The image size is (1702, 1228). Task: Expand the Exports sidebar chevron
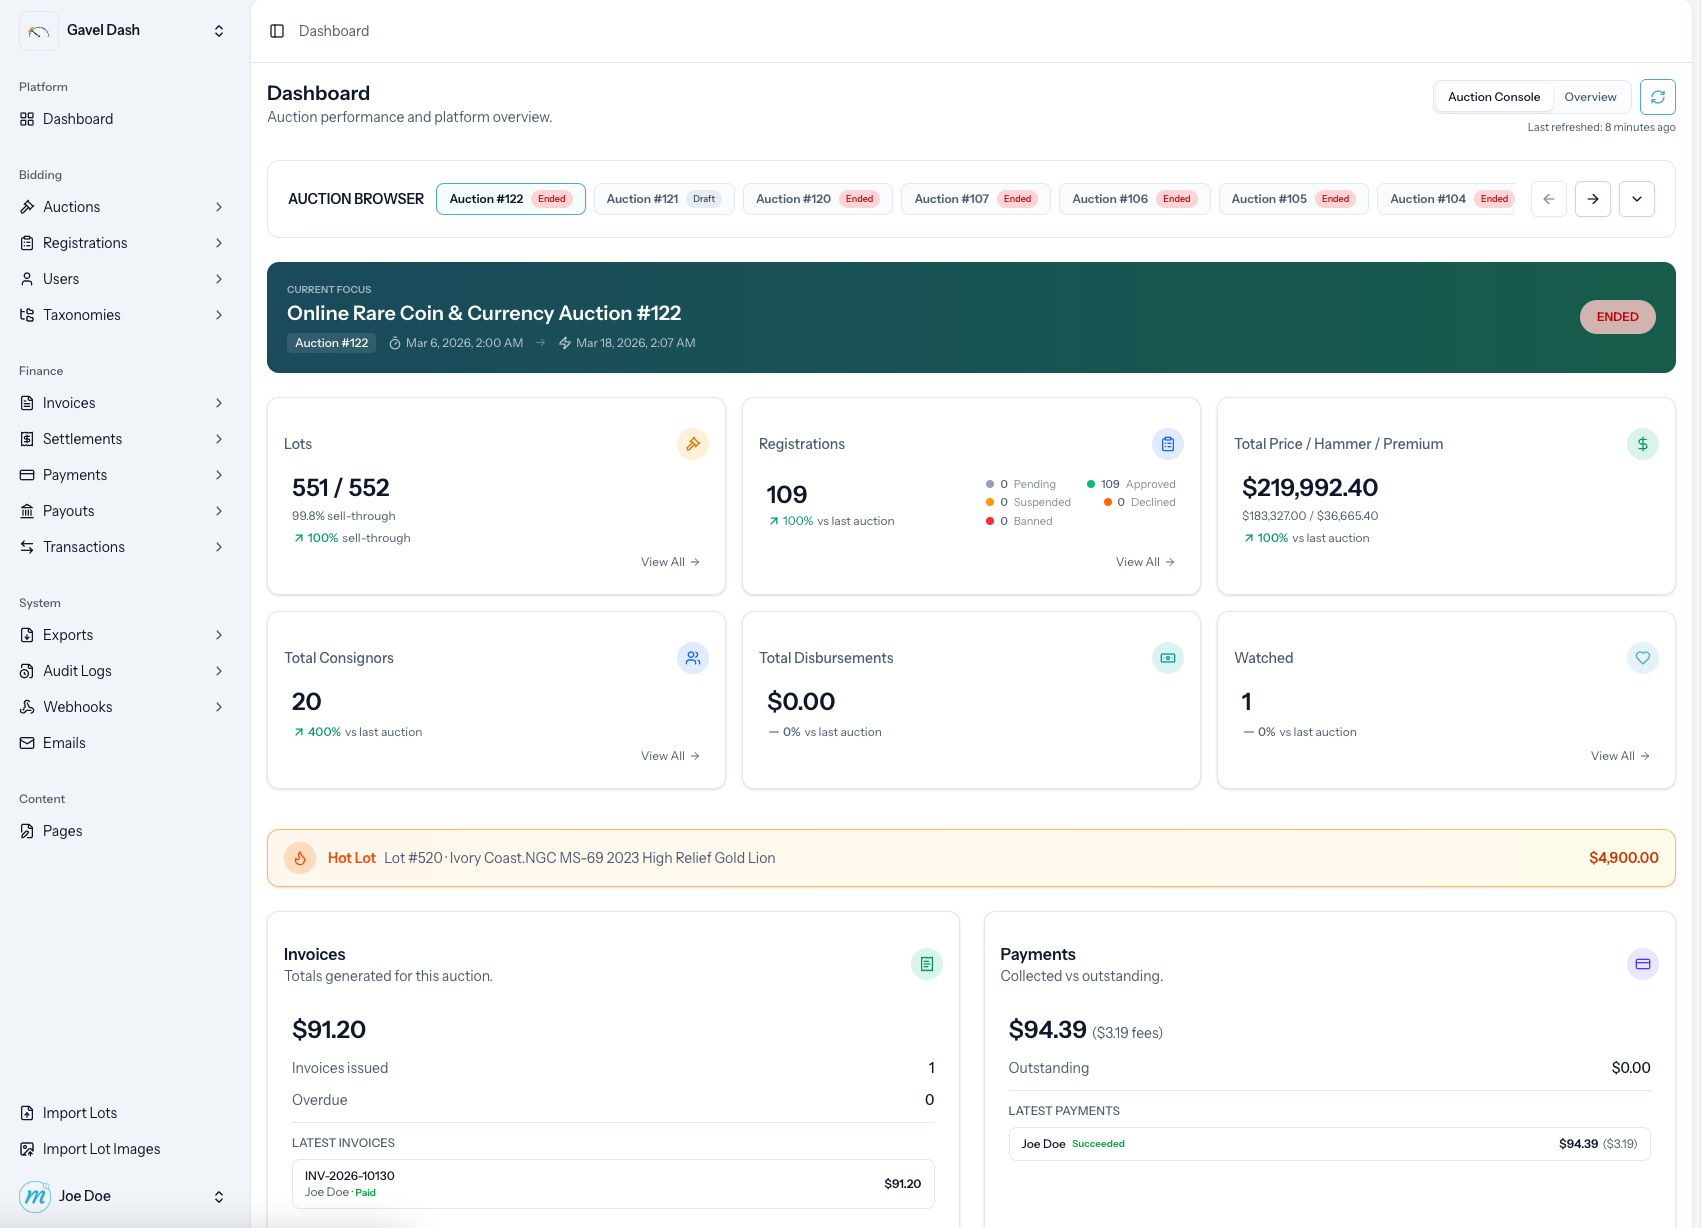219,635
